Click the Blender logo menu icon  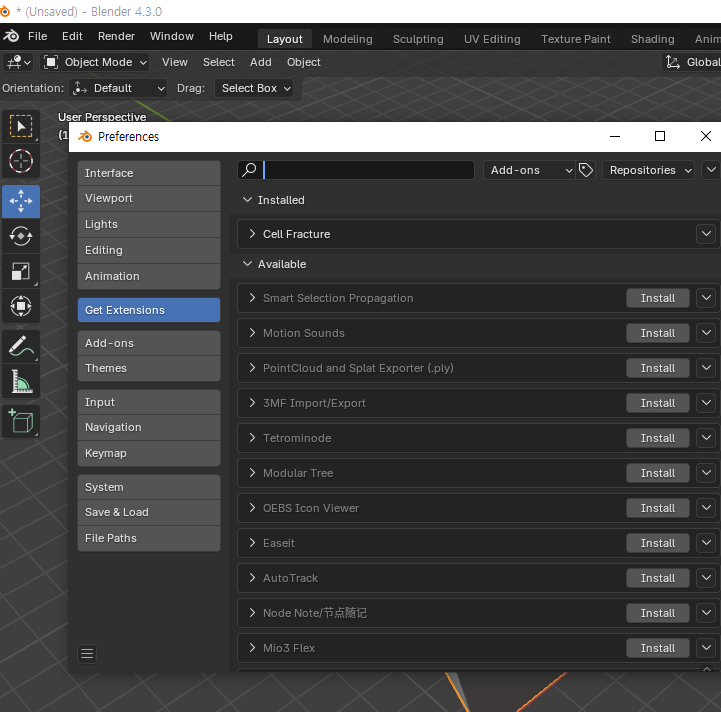[11, 36]
